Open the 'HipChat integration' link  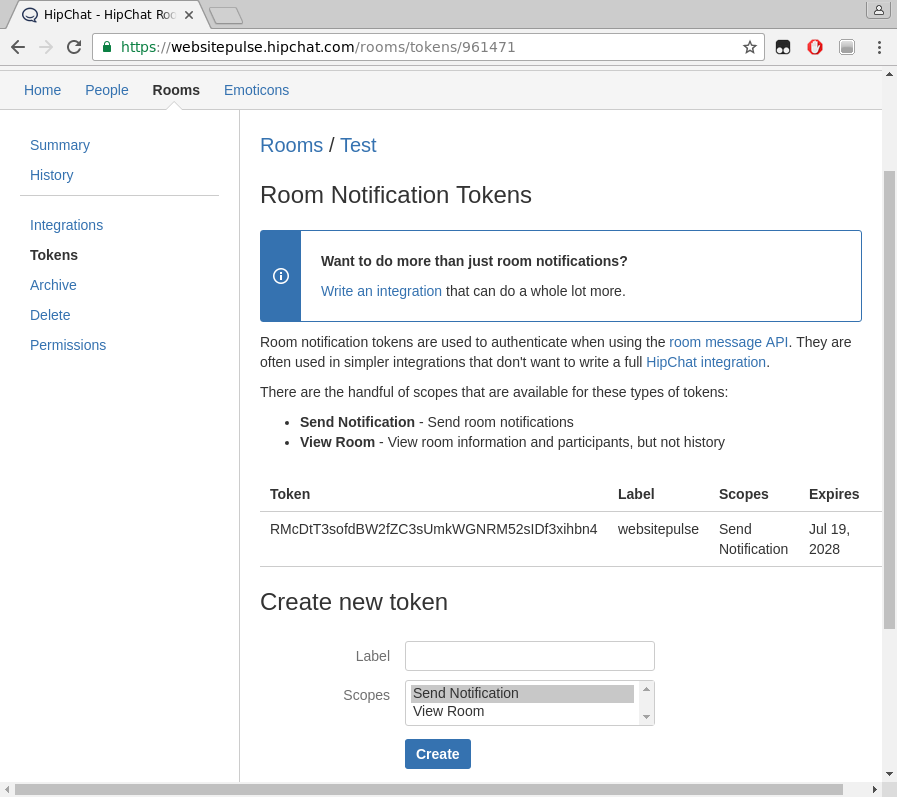pos(705,362)
